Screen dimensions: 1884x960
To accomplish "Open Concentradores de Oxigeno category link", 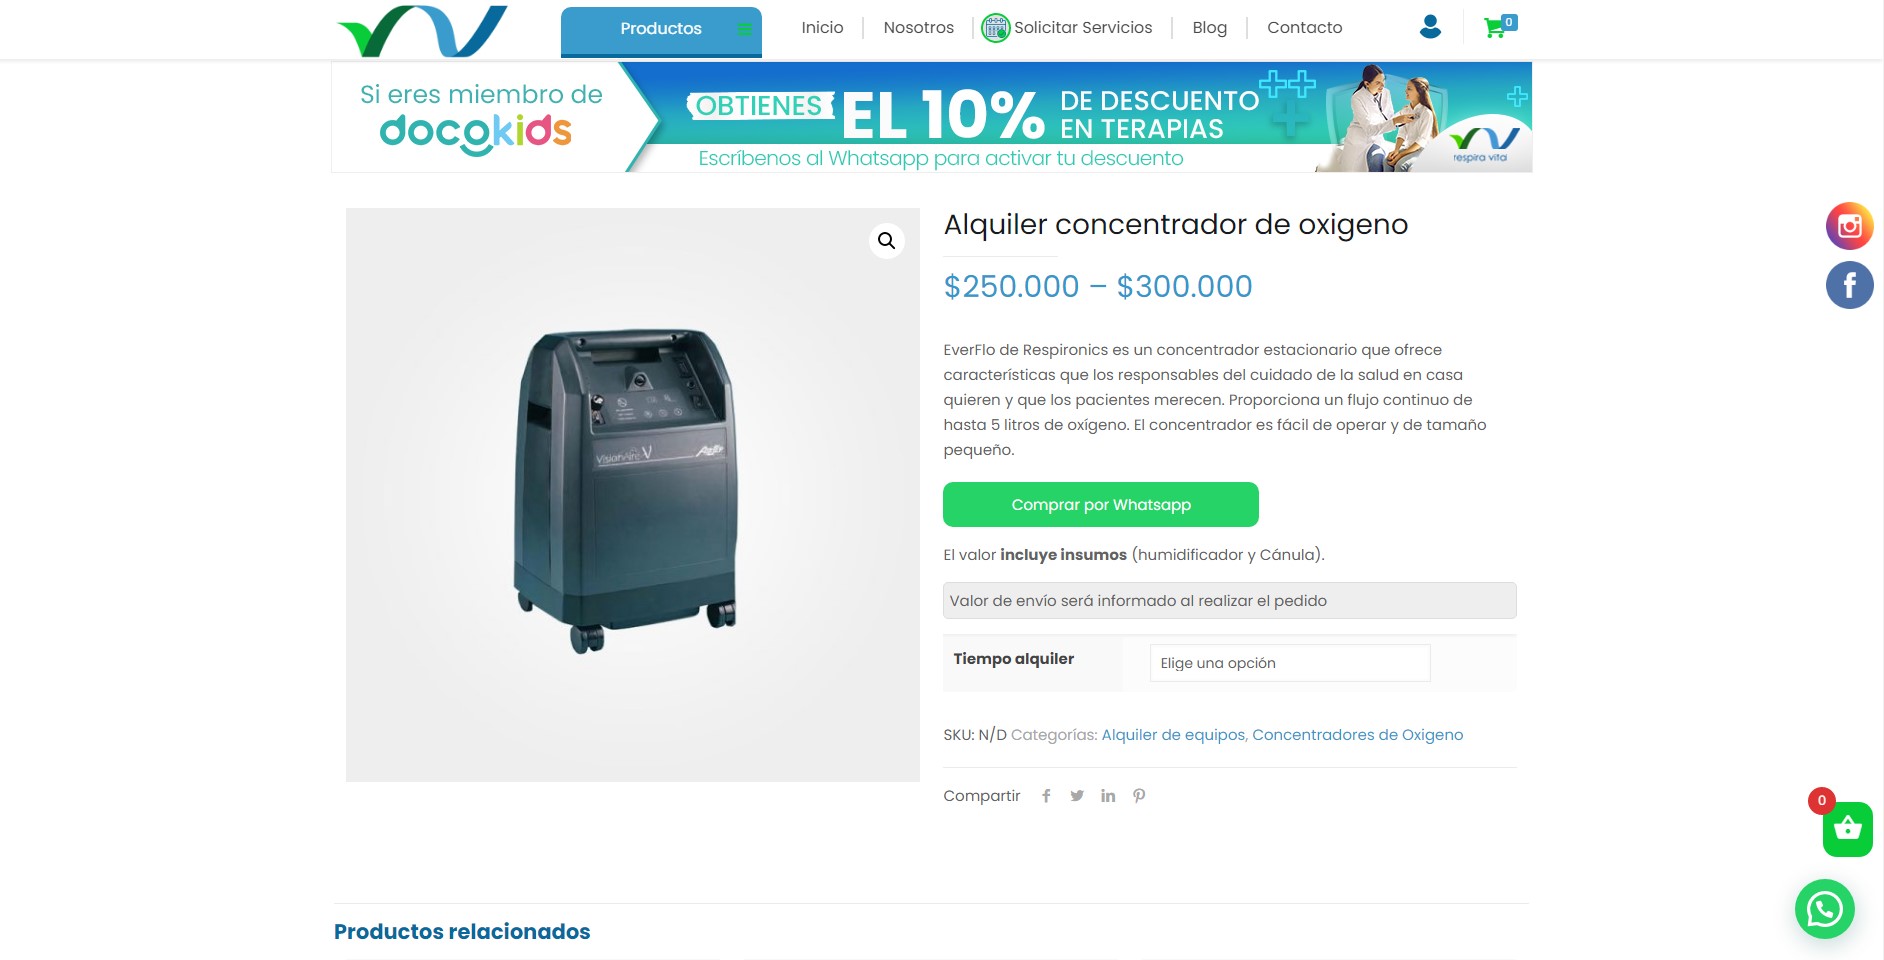I will tap(1357, 735).
